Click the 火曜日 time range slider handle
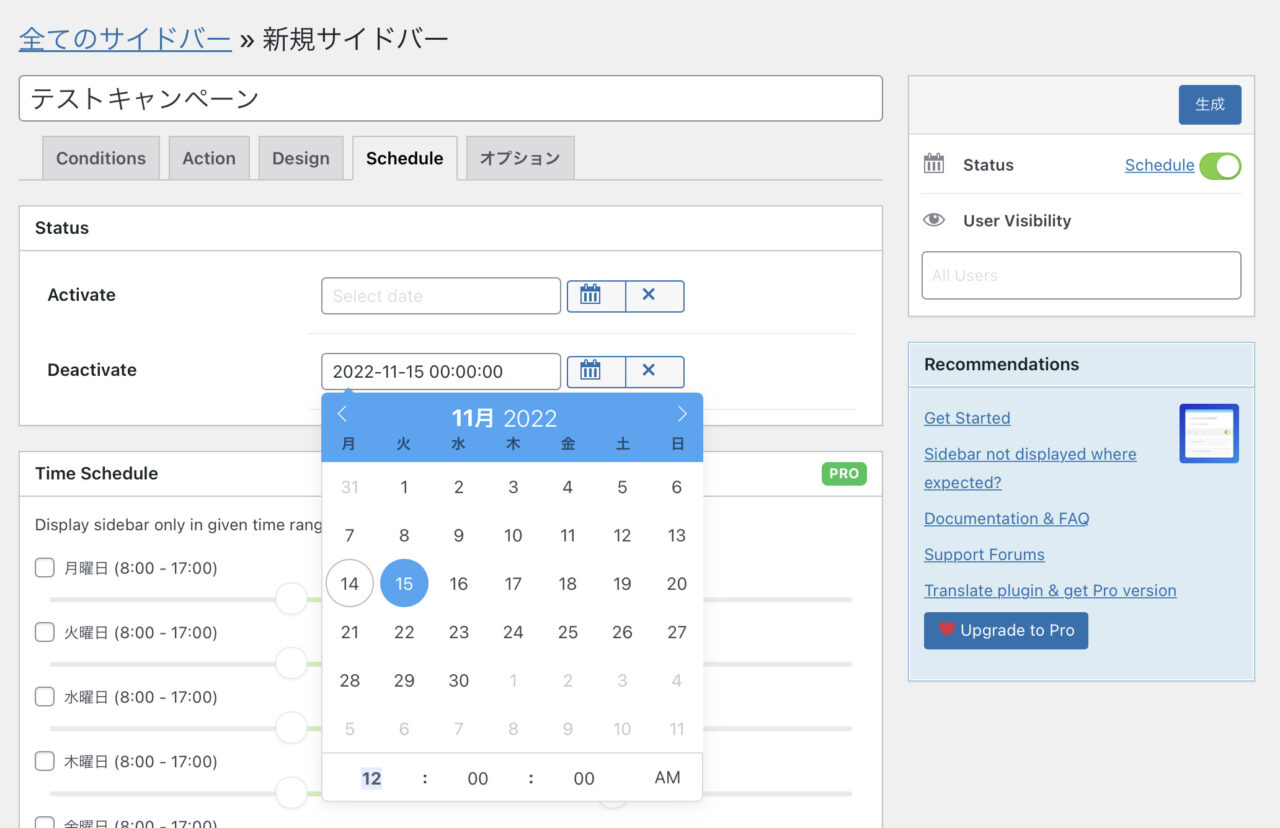This screenshot has width=1280, height=828. [291, 663]
